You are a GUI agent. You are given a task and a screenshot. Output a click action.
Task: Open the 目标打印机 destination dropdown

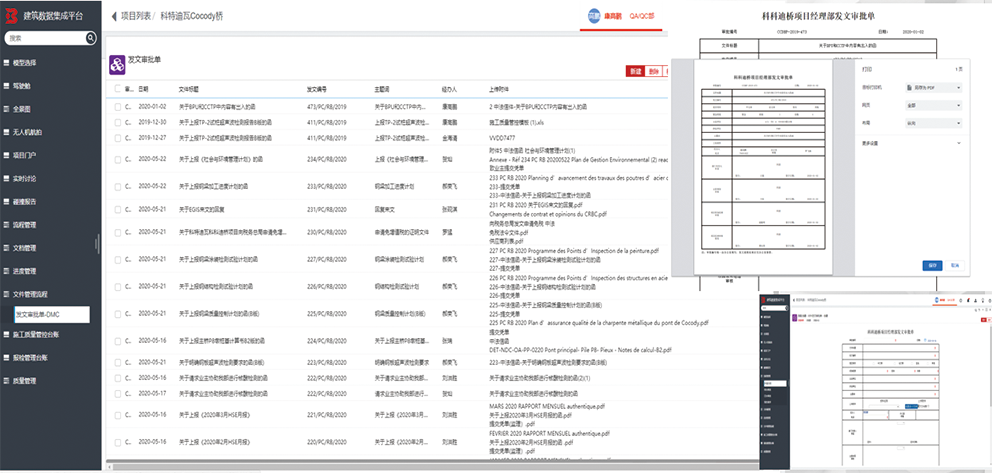(932, 87)
